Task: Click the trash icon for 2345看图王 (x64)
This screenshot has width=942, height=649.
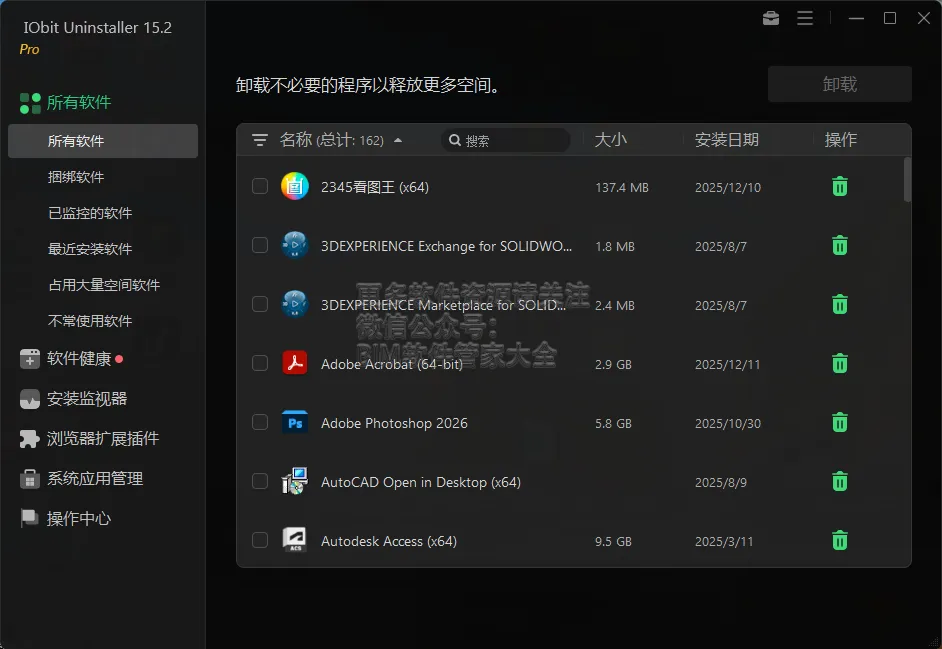Action: coord(840,187)
